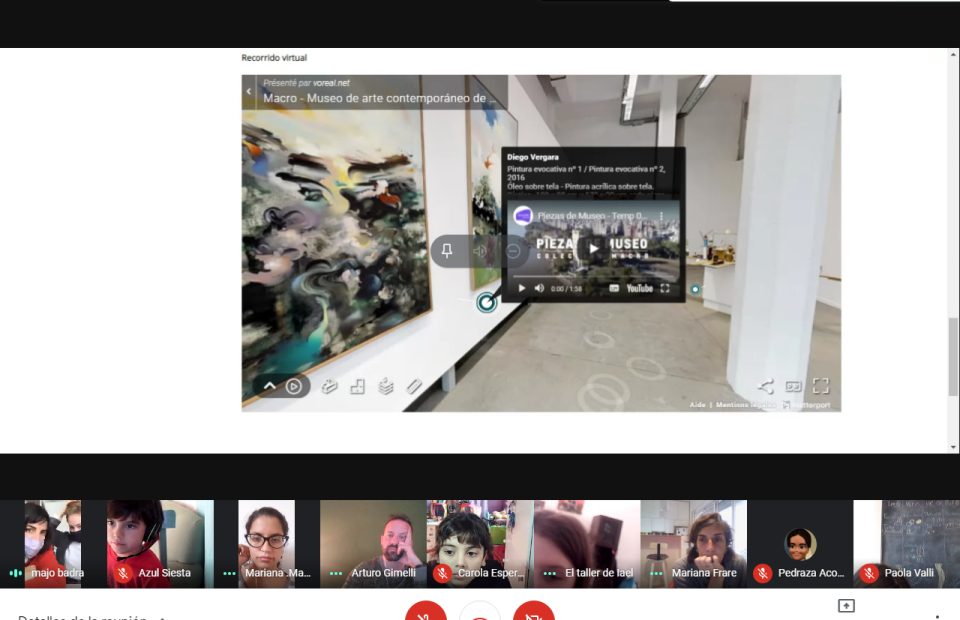Image resolution: width=960 pixels, height=620 pixels.
Task: Click the share icon in the tour
Action: 766,386
